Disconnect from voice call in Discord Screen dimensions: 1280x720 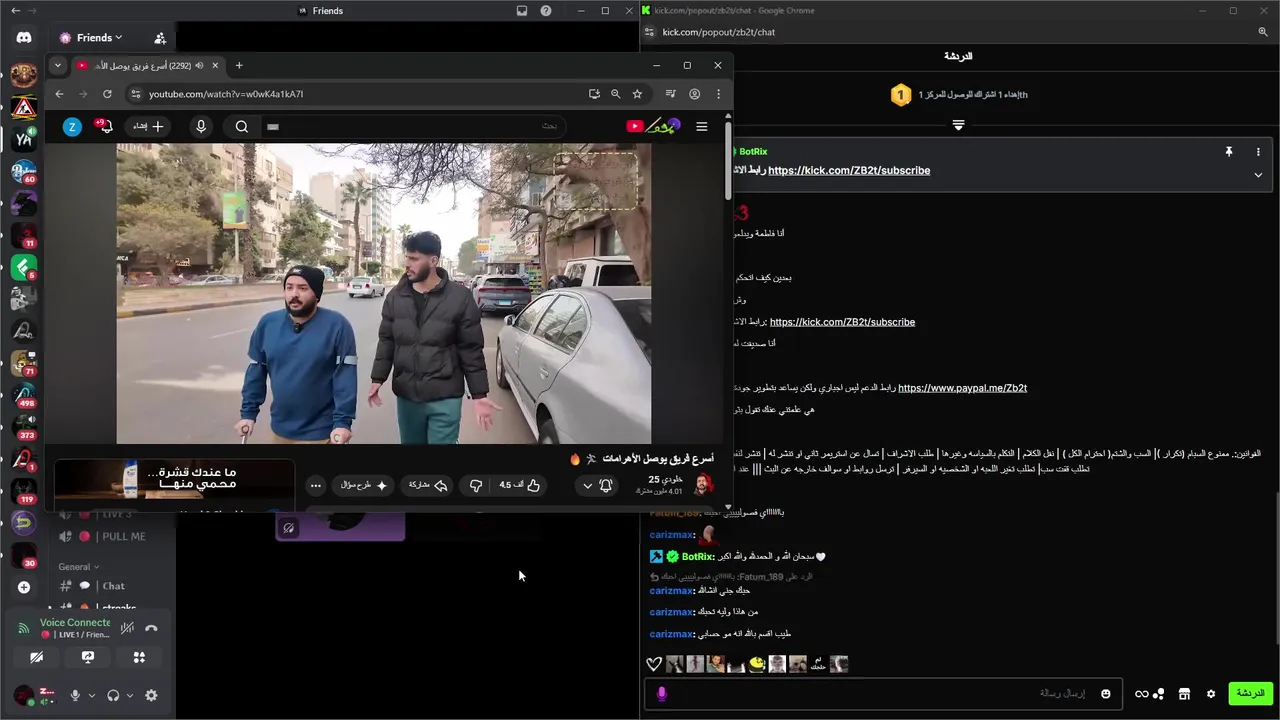pyautogui.click(x=151, y=628)
